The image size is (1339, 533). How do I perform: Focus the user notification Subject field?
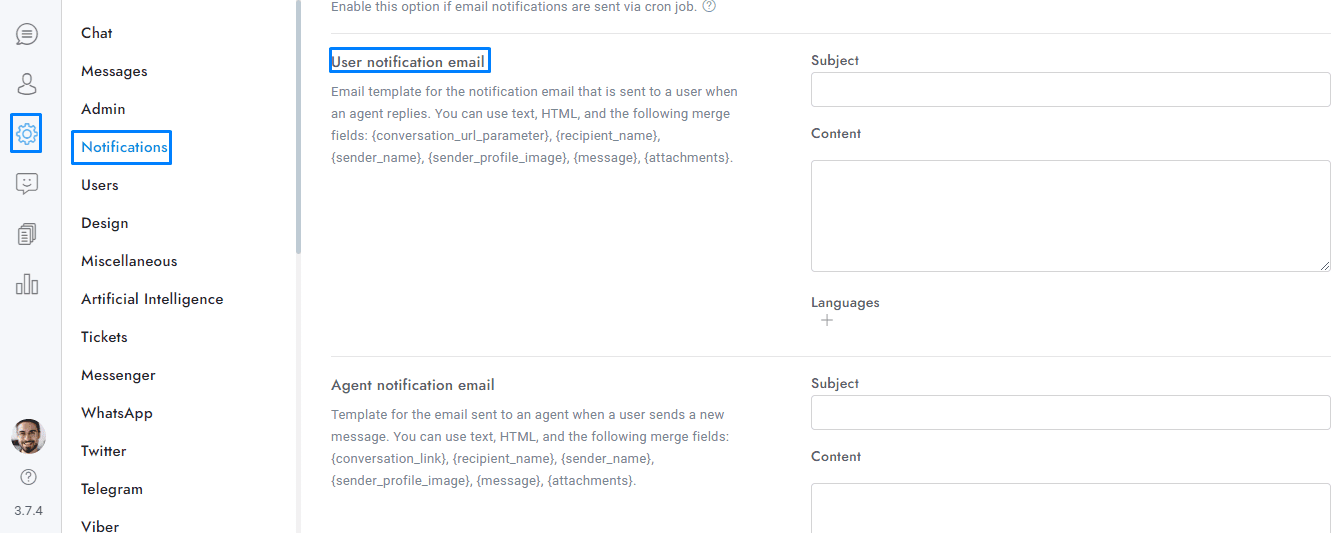click(1070, 90)
